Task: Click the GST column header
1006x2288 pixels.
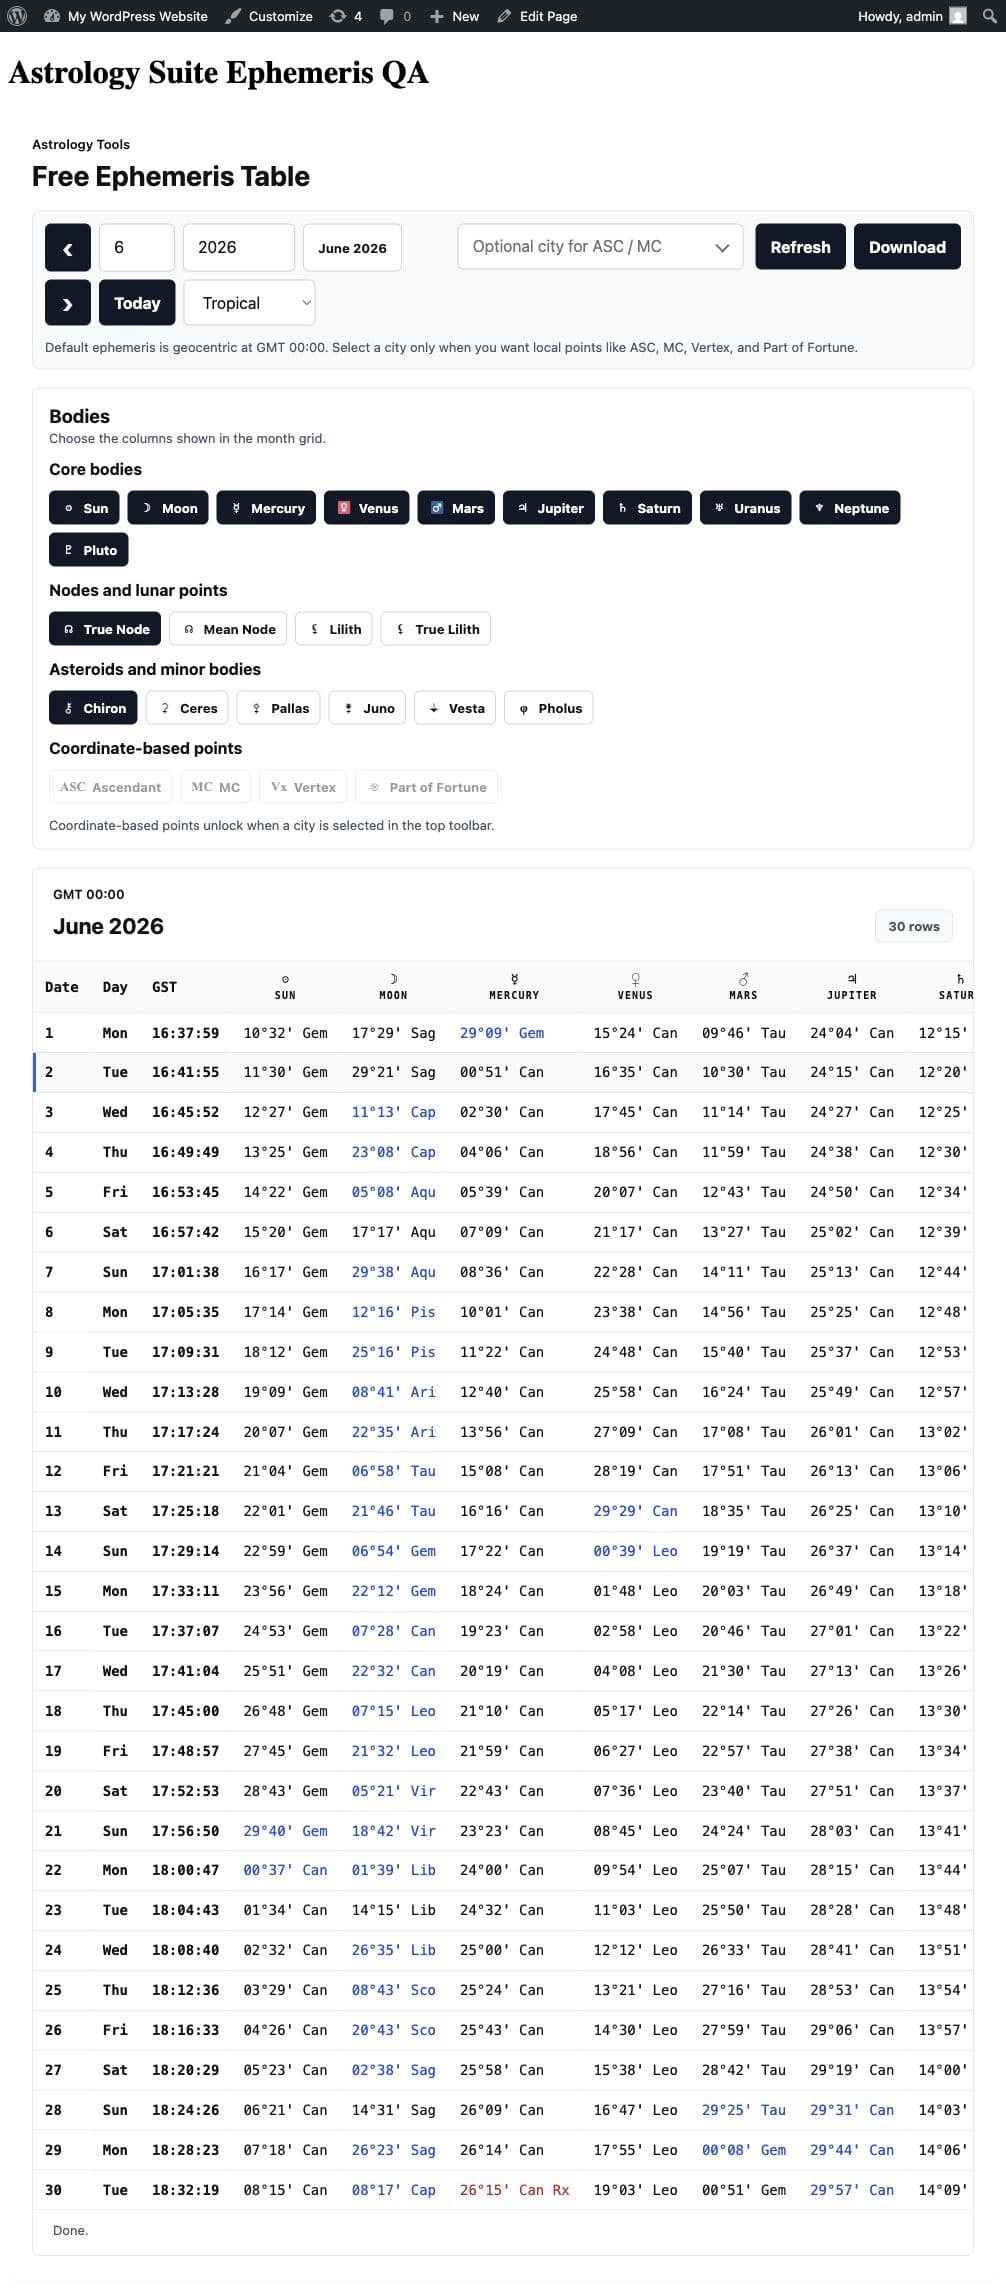Action: (164, 987)
